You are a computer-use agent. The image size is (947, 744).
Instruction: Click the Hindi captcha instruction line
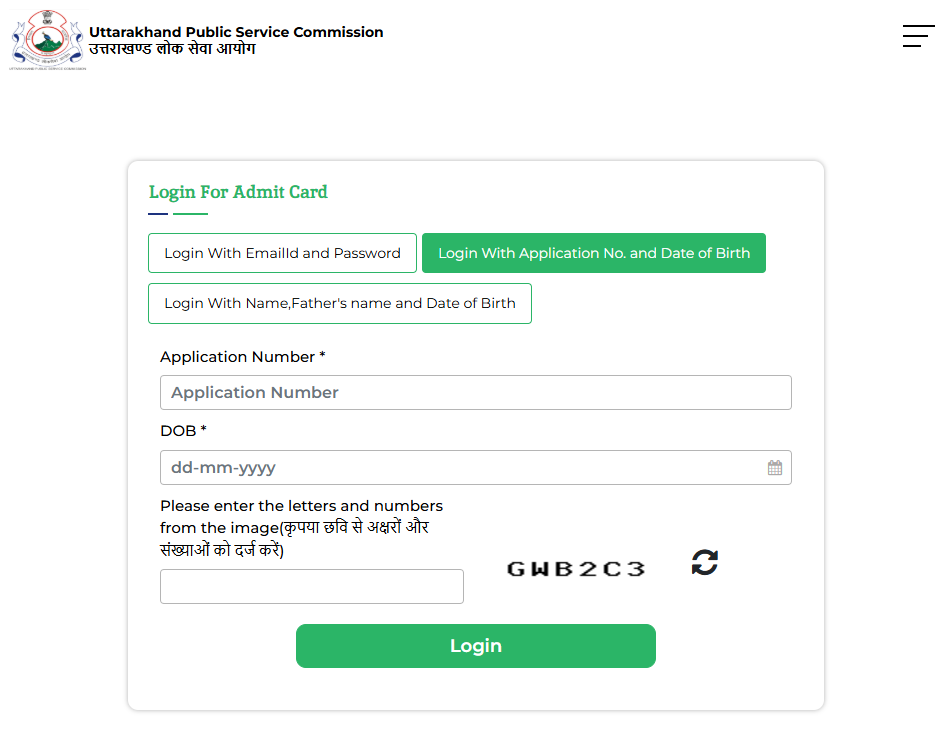pyautogui.click(x=222, y=550)
